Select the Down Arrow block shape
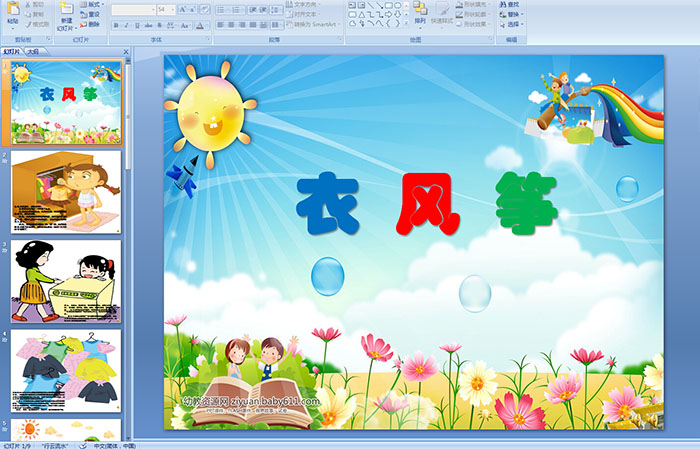Viewport: 700px width, 449px height. tap(397, 14)
